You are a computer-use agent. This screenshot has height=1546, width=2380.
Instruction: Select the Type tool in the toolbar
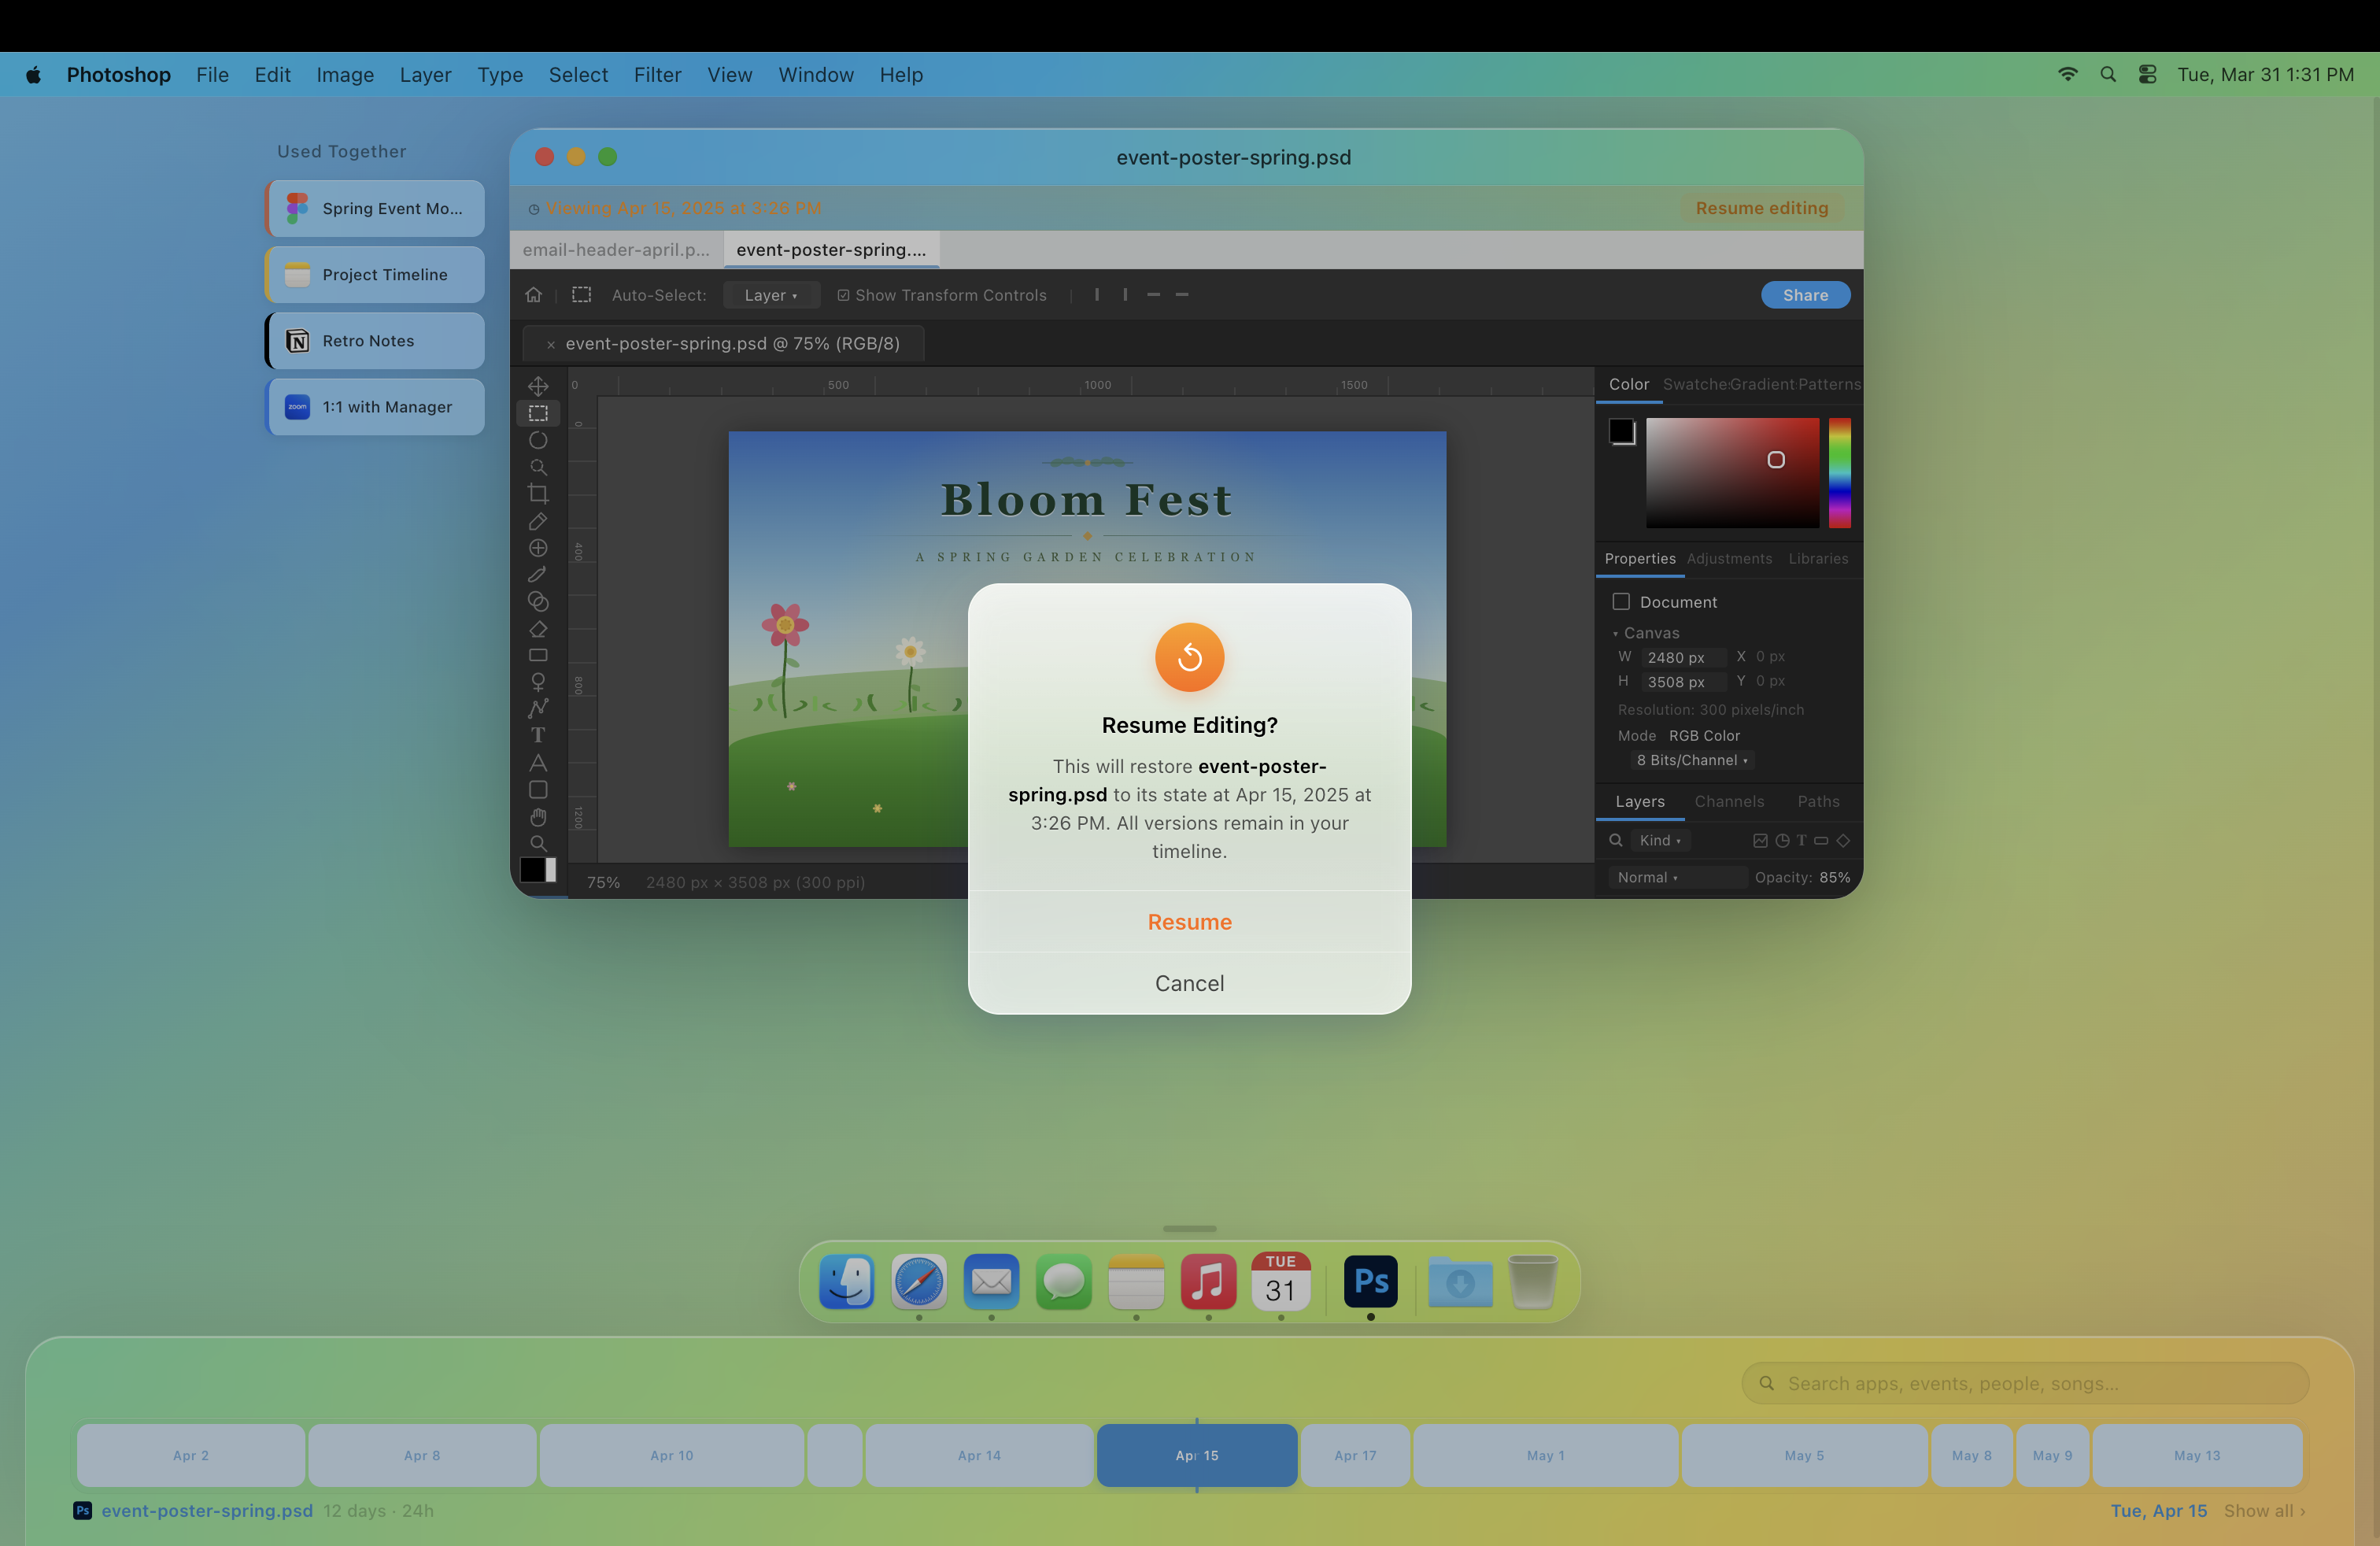point(539,734)
